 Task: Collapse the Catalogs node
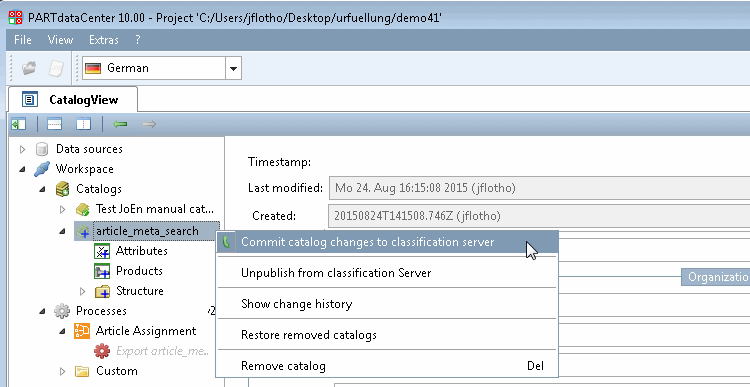[42, 189]
